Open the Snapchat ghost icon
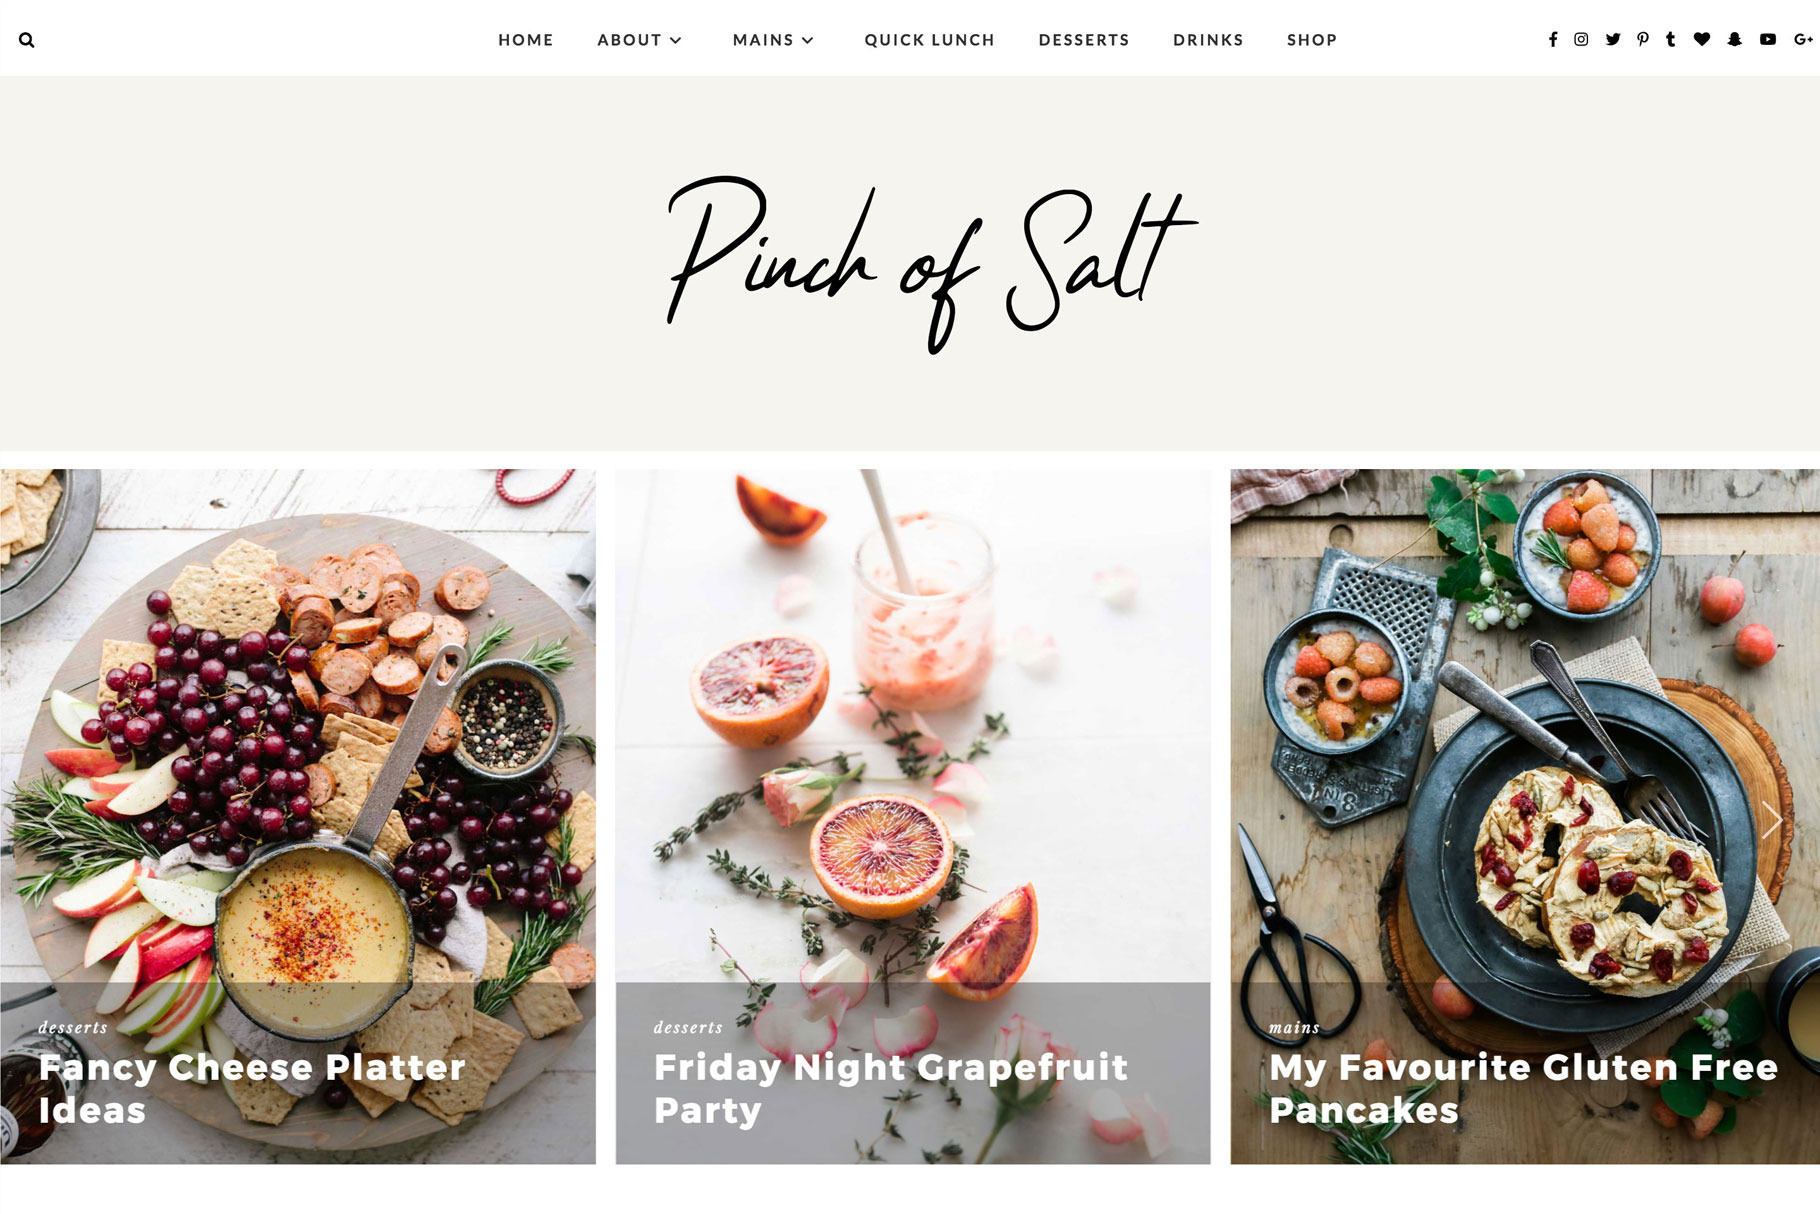This screenshot has width=1820, height=1214. [x=1735, y=39]
